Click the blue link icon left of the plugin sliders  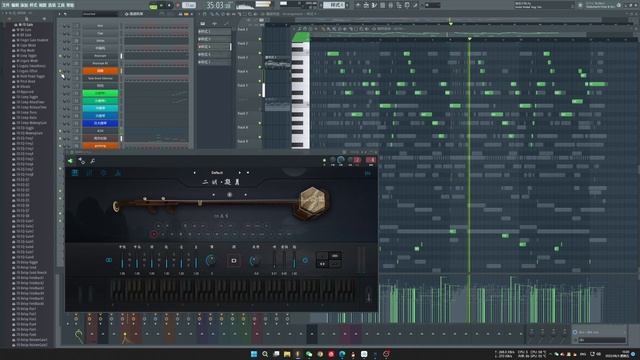point(109,260)
